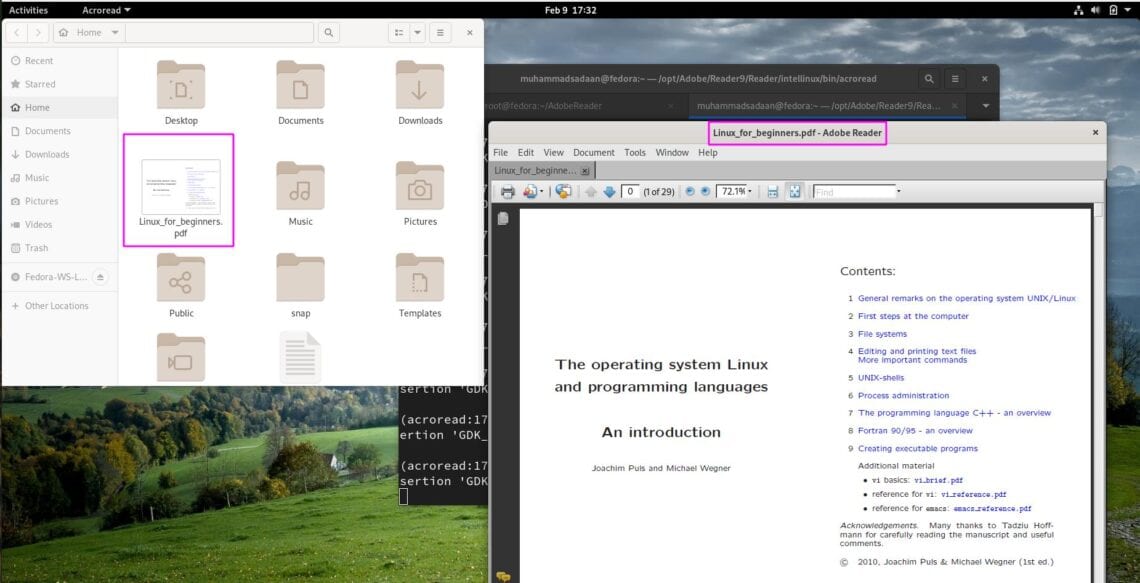
Task: Eject the Fedora-WS-Live drive
Action: (x=100, y=277)
